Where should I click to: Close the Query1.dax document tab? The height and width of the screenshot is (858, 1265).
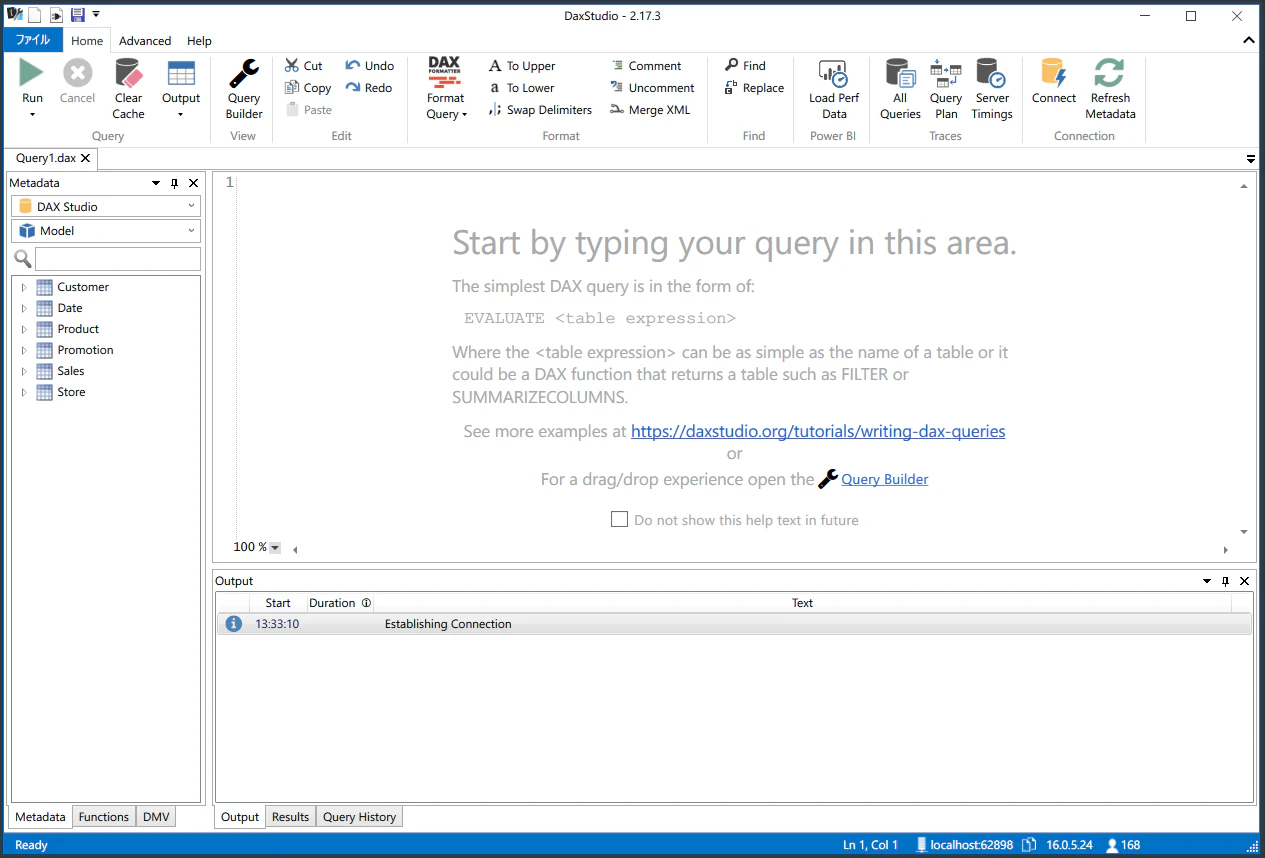86,158
